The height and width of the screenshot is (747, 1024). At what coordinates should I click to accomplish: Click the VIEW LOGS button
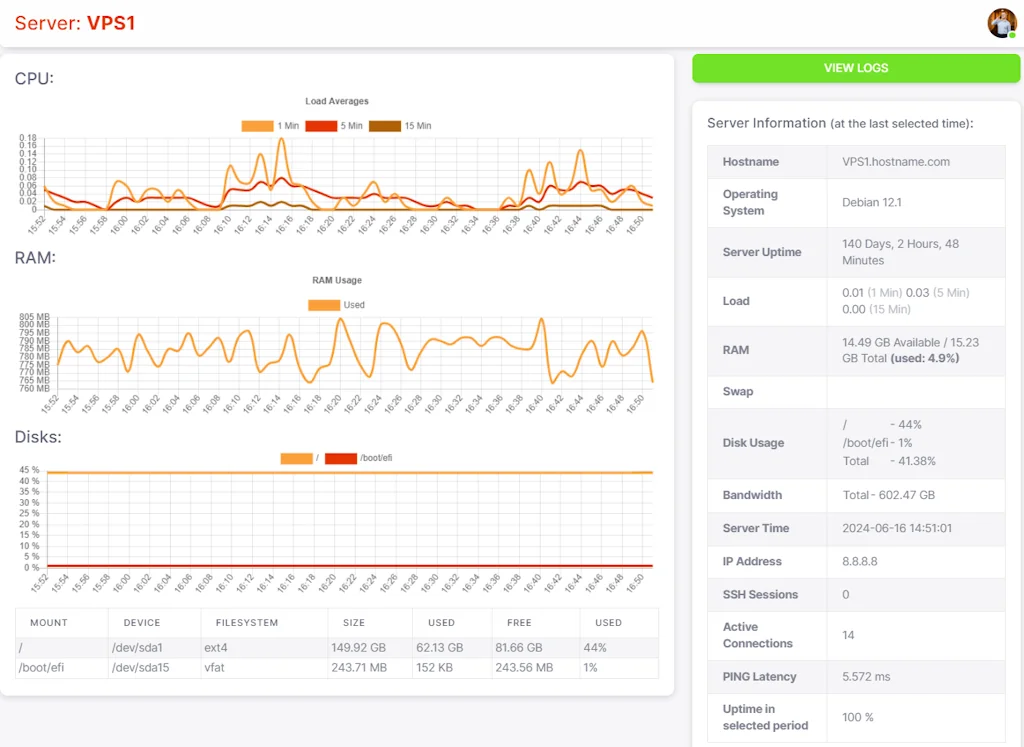856,68
